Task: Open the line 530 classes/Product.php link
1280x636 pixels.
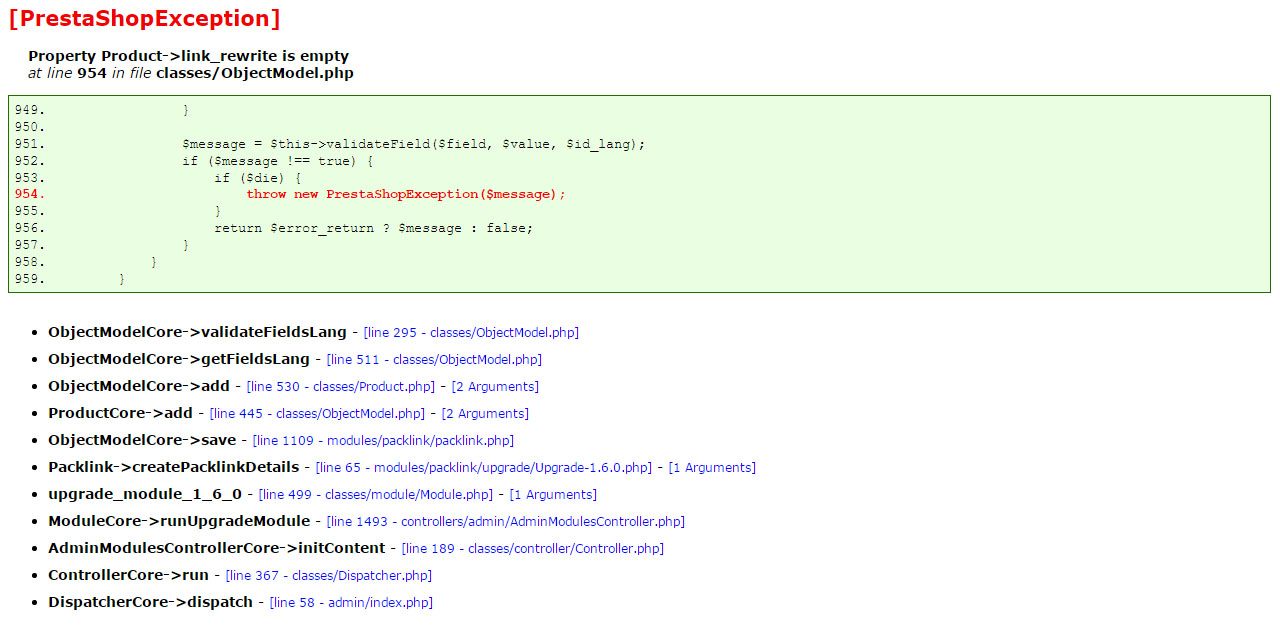Action: tap(341, 386)
